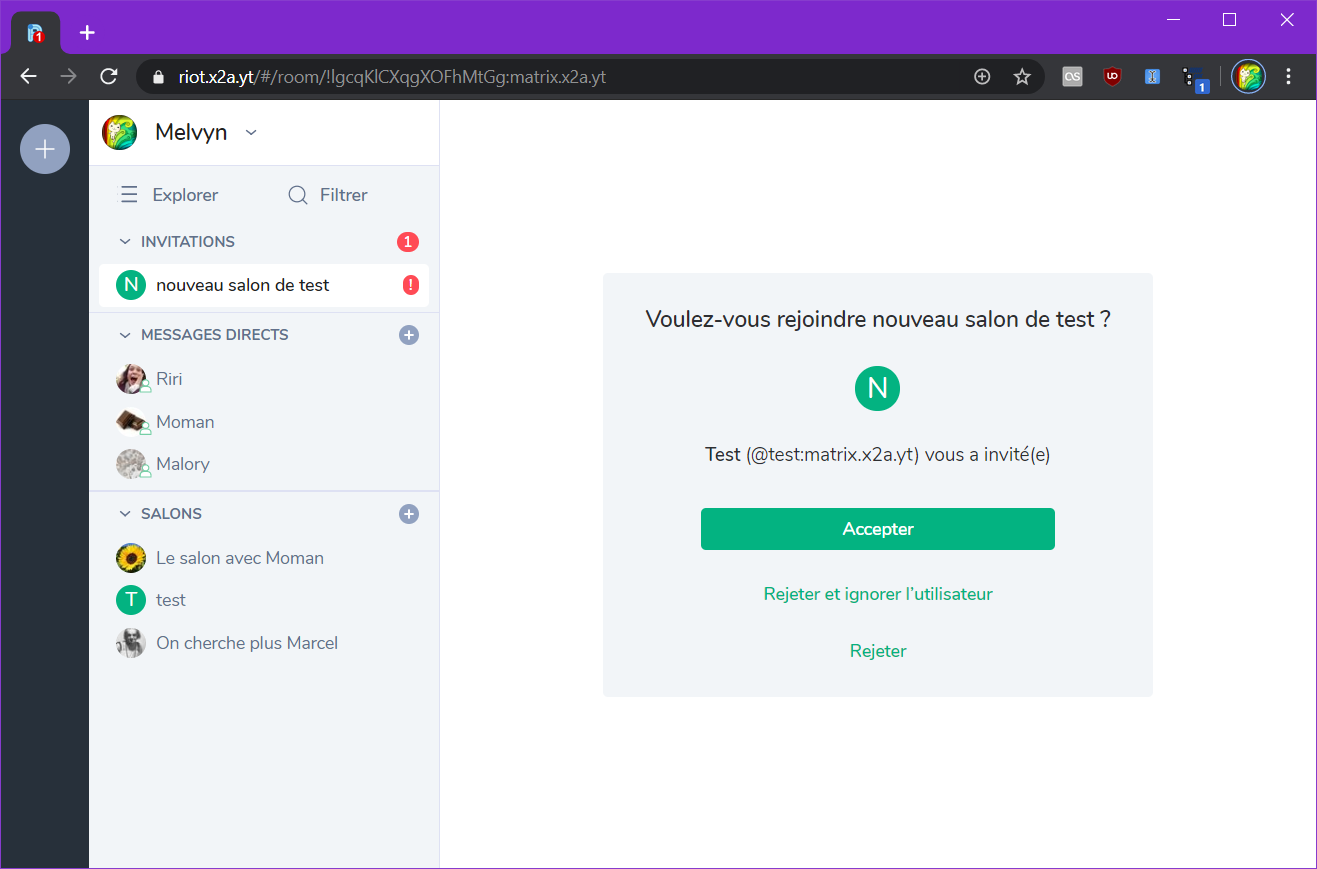Reload the page in browser
Image resolution: width=1317 pixels, height=869 pixels.
pos(109,77)
